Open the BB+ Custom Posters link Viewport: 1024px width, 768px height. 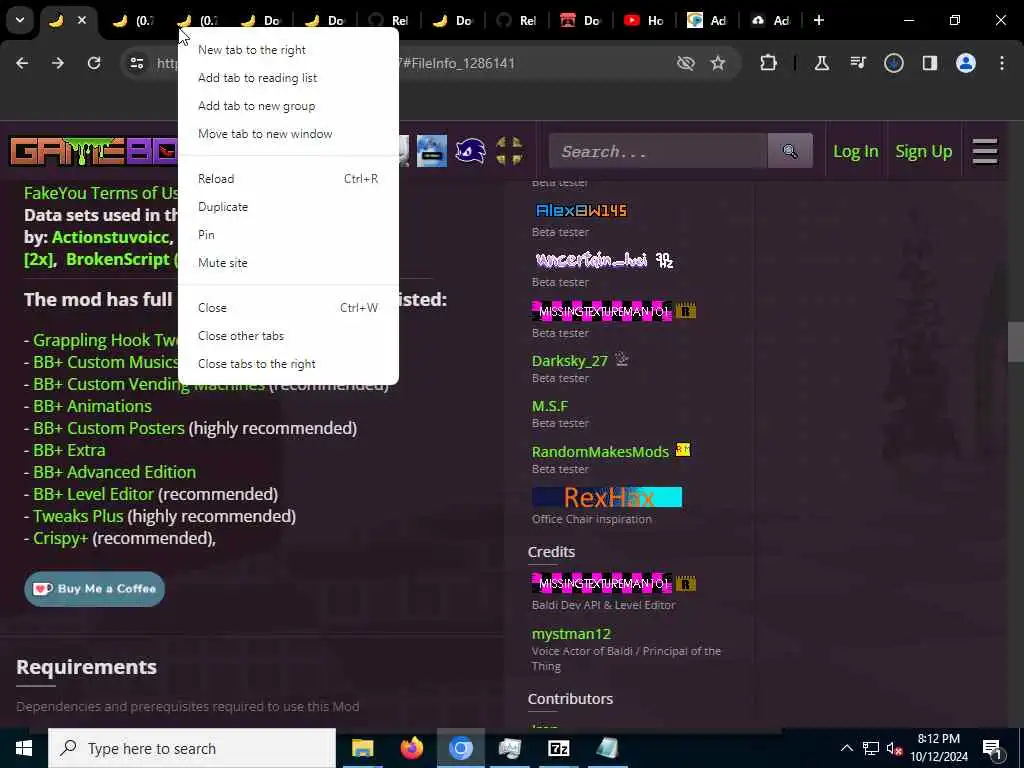click(x=109, y=428)
